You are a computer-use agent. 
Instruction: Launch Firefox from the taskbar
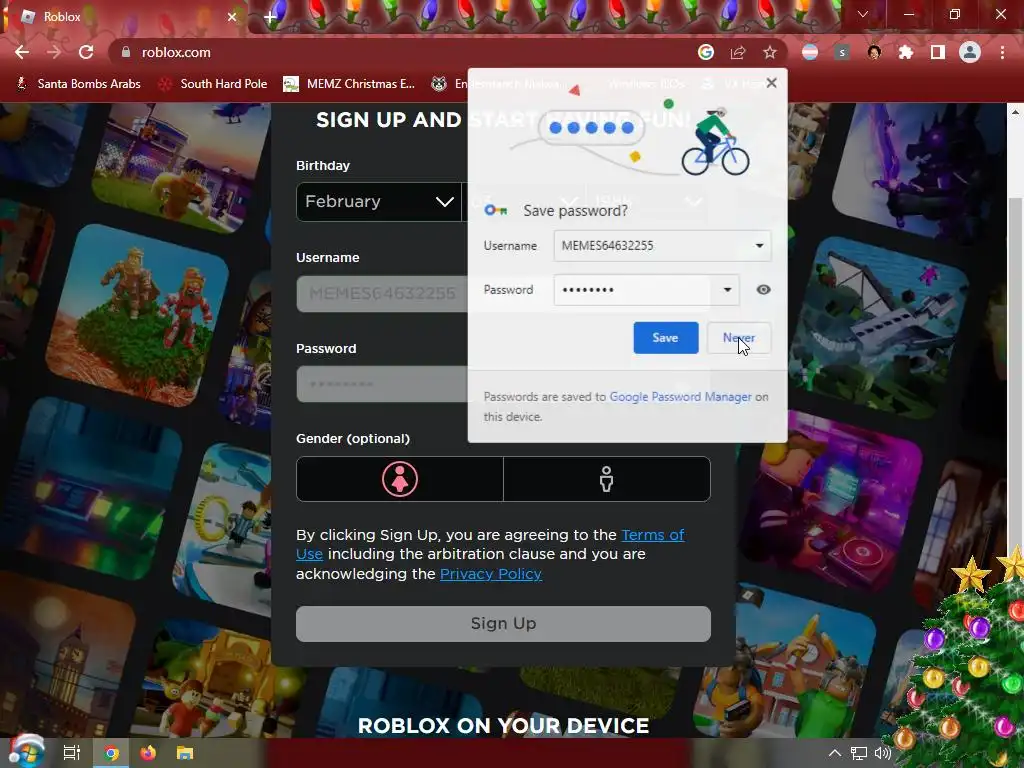[x=148, y=753]
